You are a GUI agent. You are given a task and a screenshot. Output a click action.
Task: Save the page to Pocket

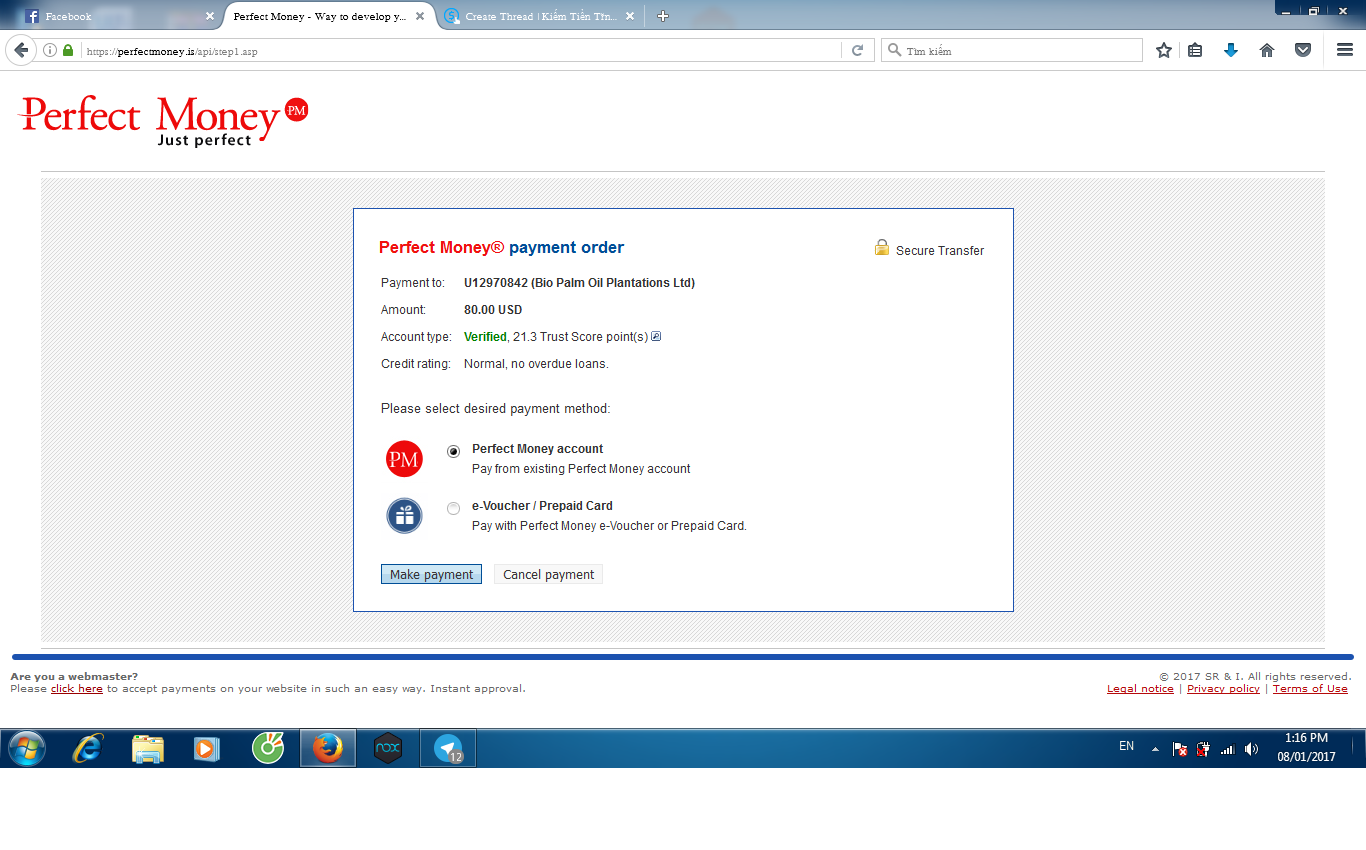[x=1303, y=50]
